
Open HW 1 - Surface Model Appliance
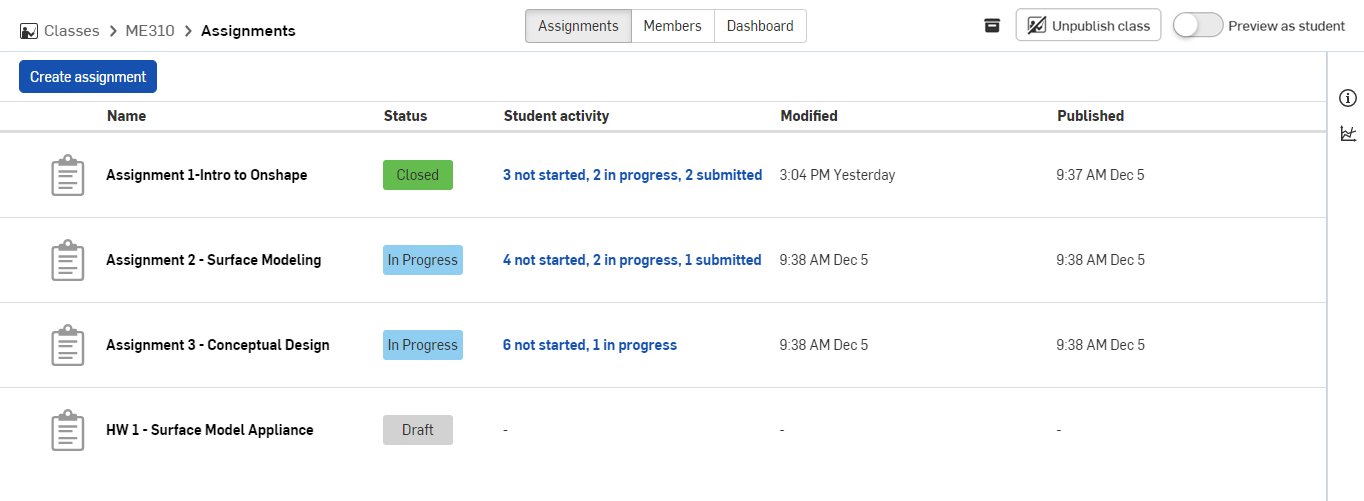[210, 430]
